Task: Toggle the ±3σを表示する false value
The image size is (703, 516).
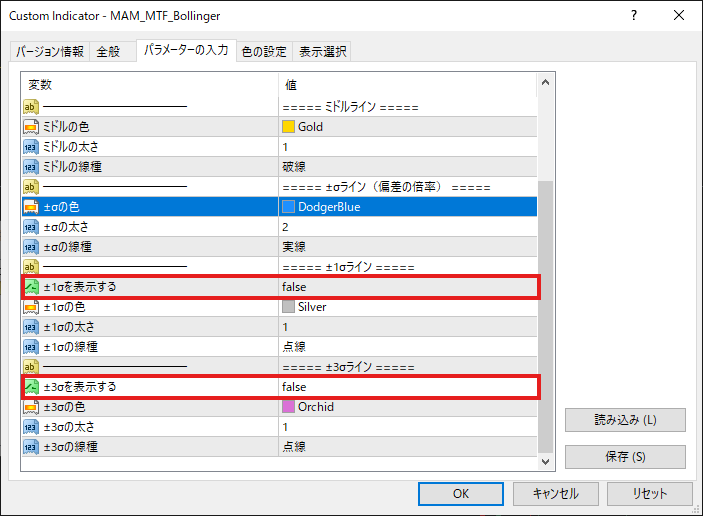Action: 408,387
